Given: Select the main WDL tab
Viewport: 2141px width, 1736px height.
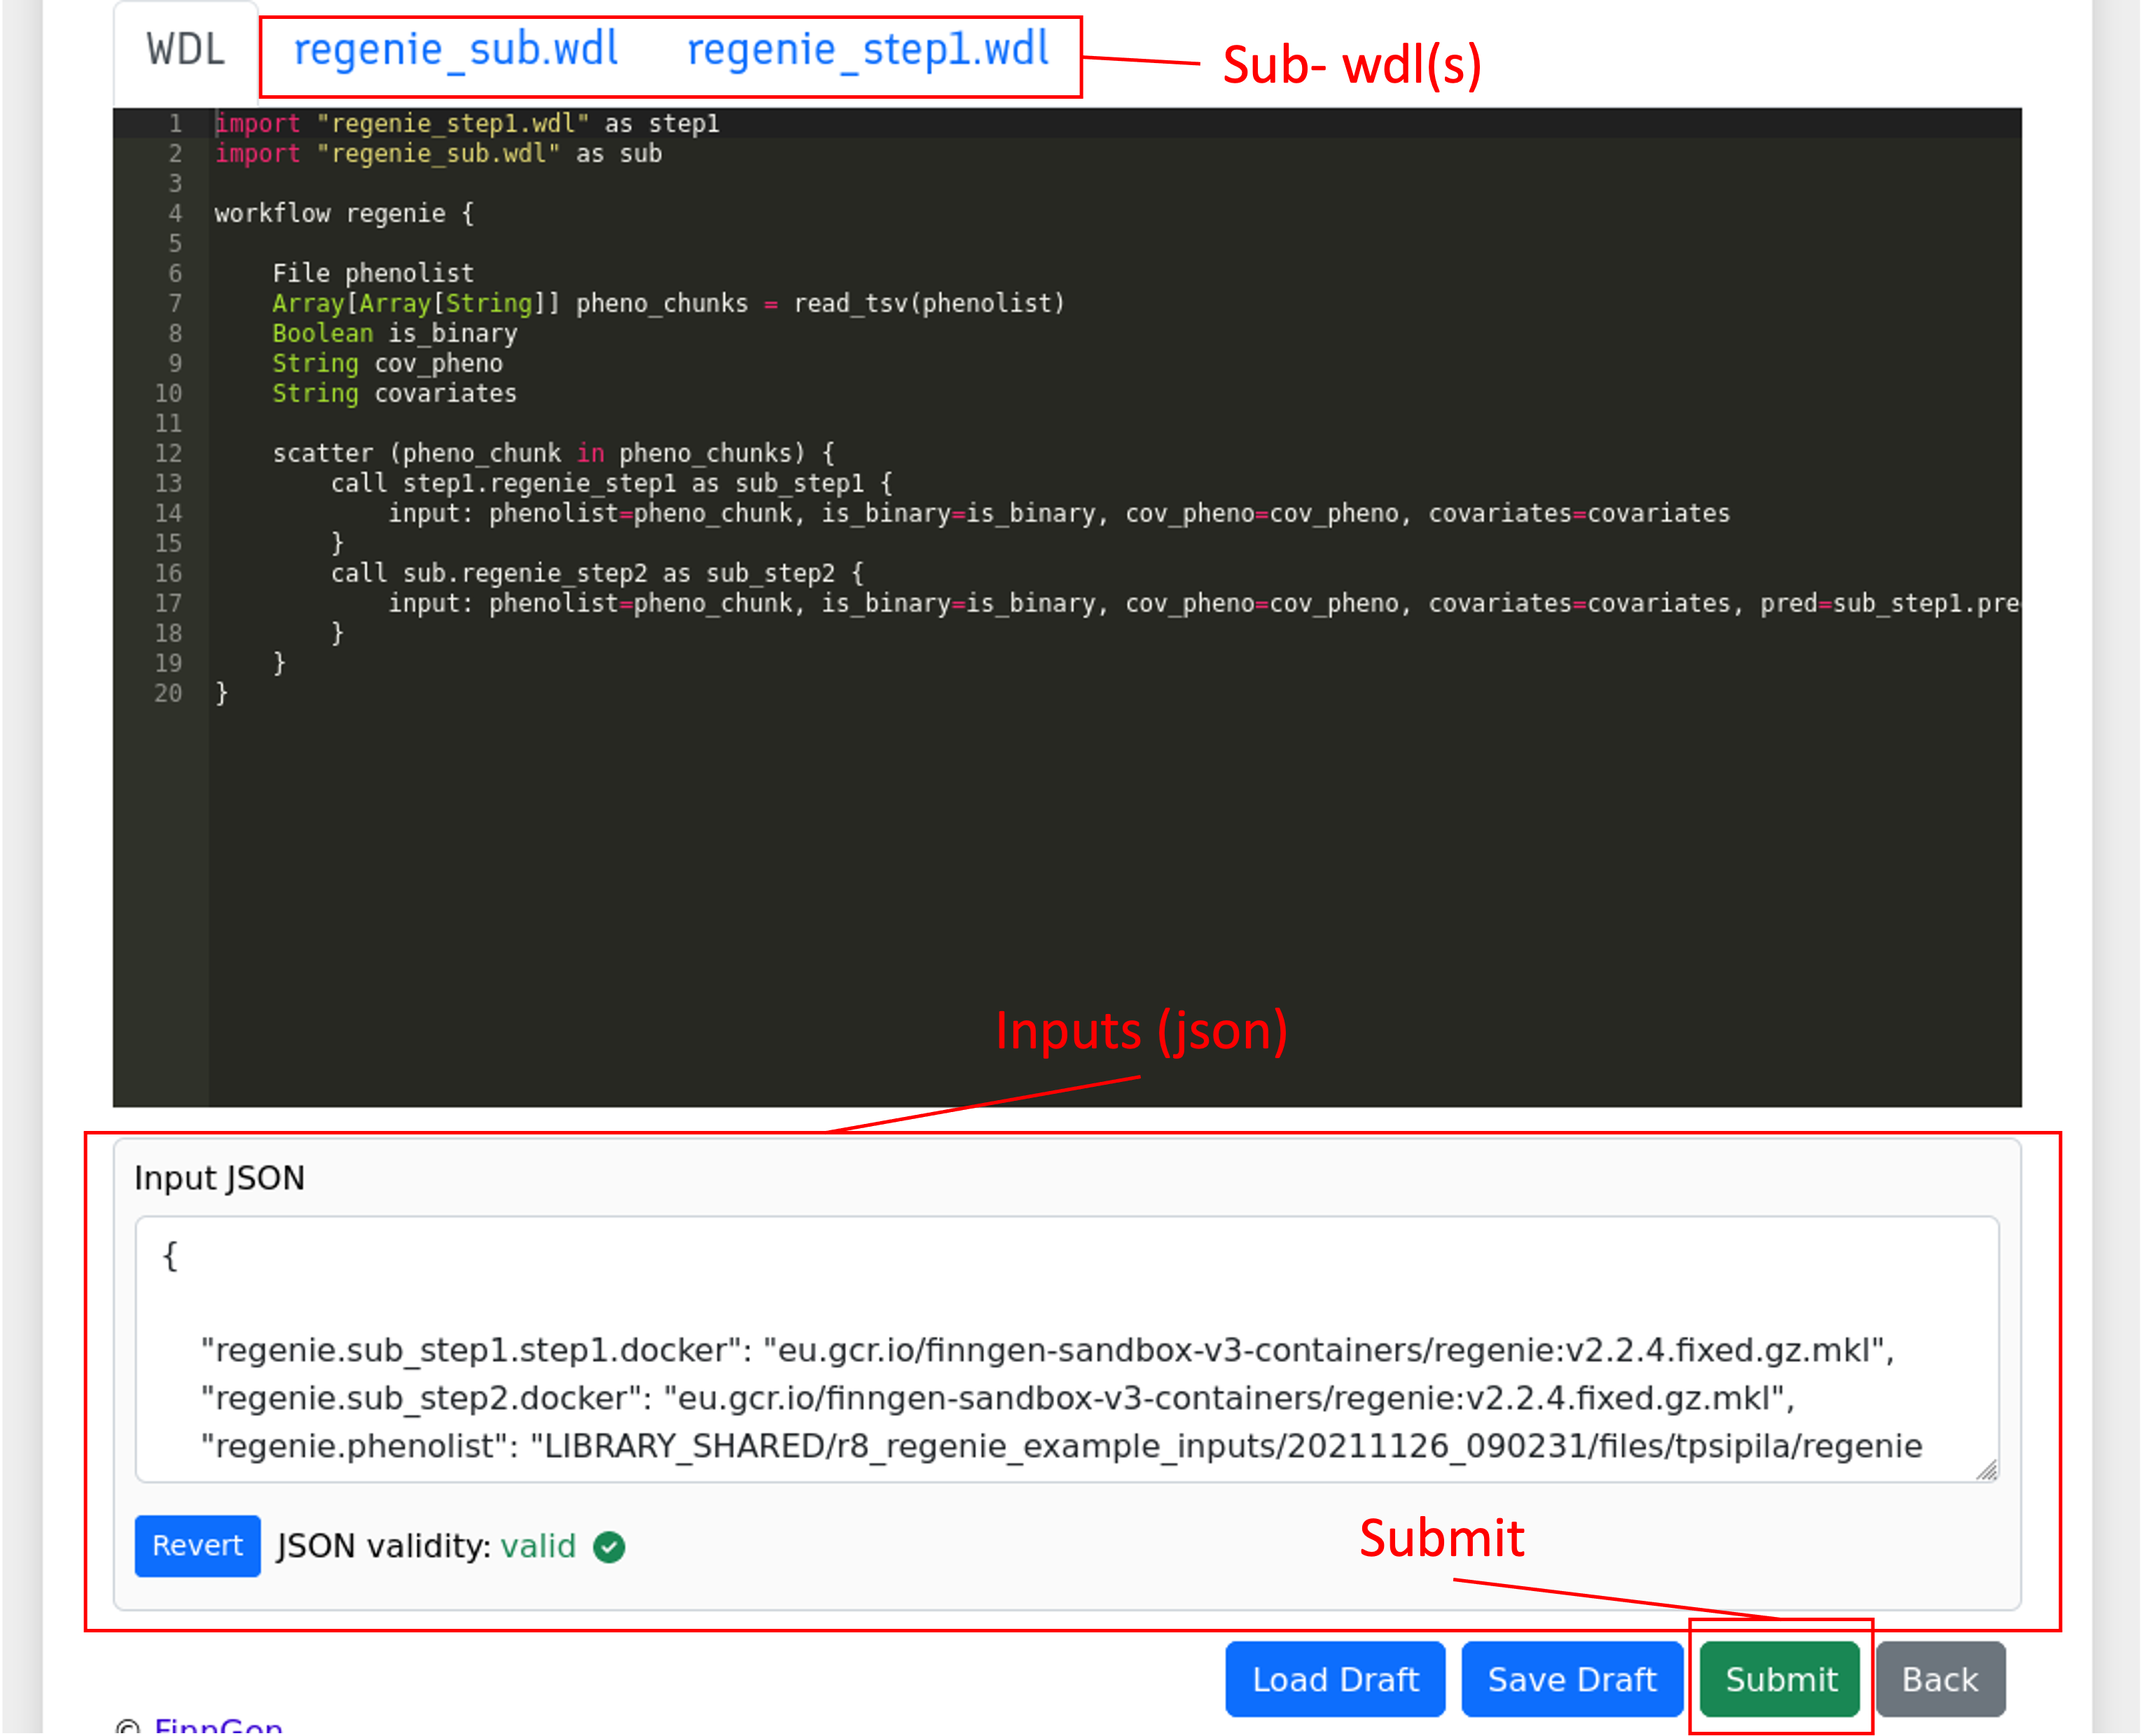Looking at the screenshot, I should coord(186,50).
